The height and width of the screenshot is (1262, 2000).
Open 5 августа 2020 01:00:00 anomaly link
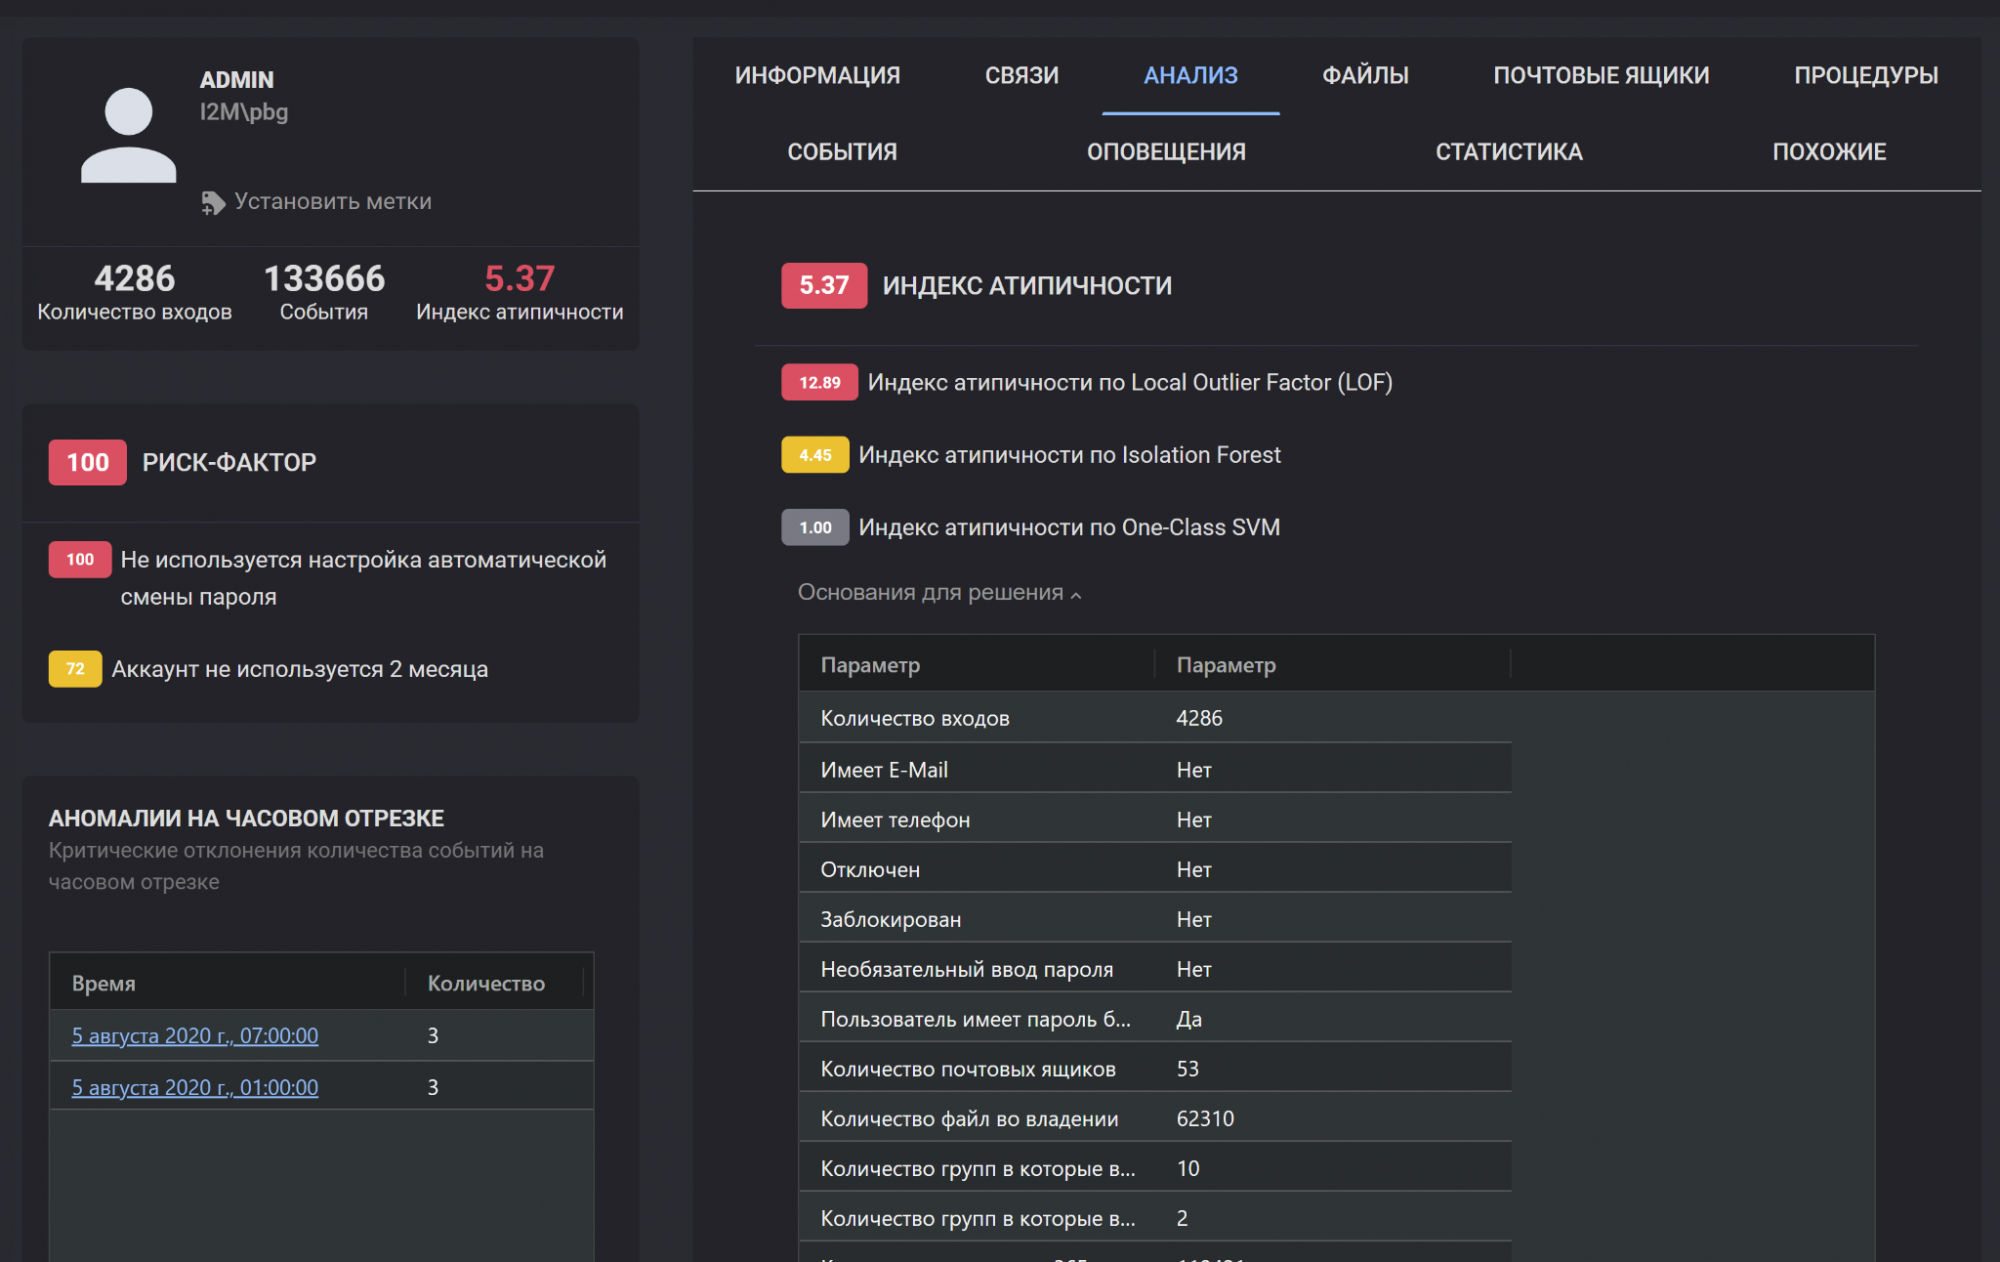195,1088
